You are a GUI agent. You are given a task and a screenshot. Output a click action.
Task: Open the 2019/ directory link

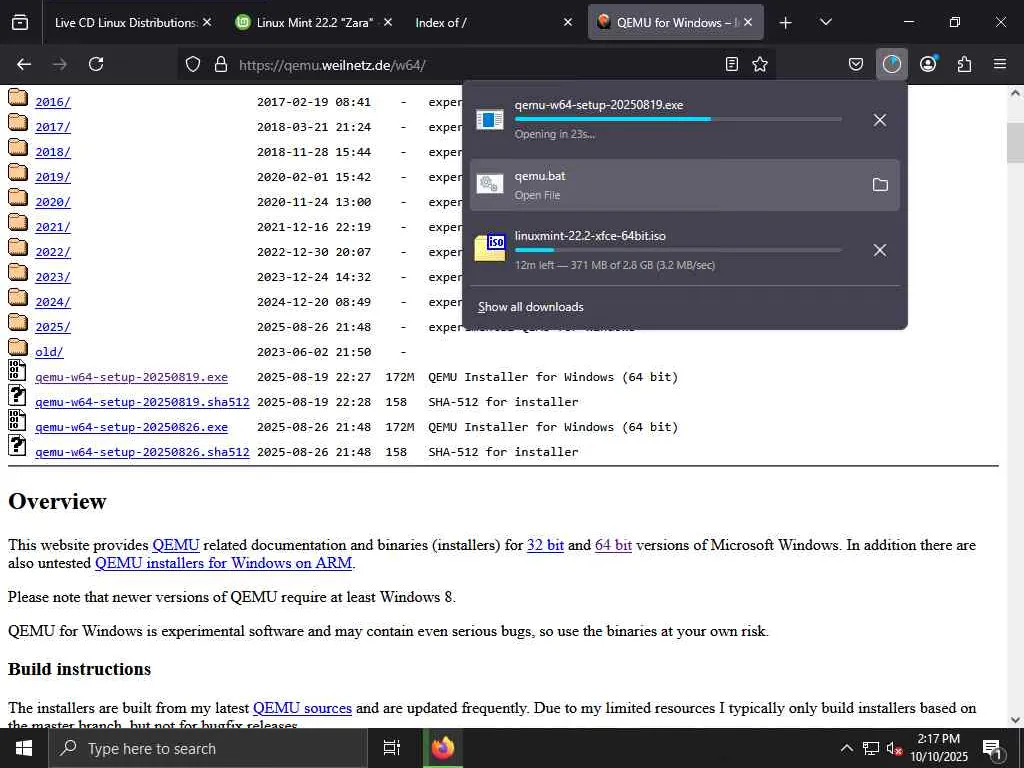(53, 177)
